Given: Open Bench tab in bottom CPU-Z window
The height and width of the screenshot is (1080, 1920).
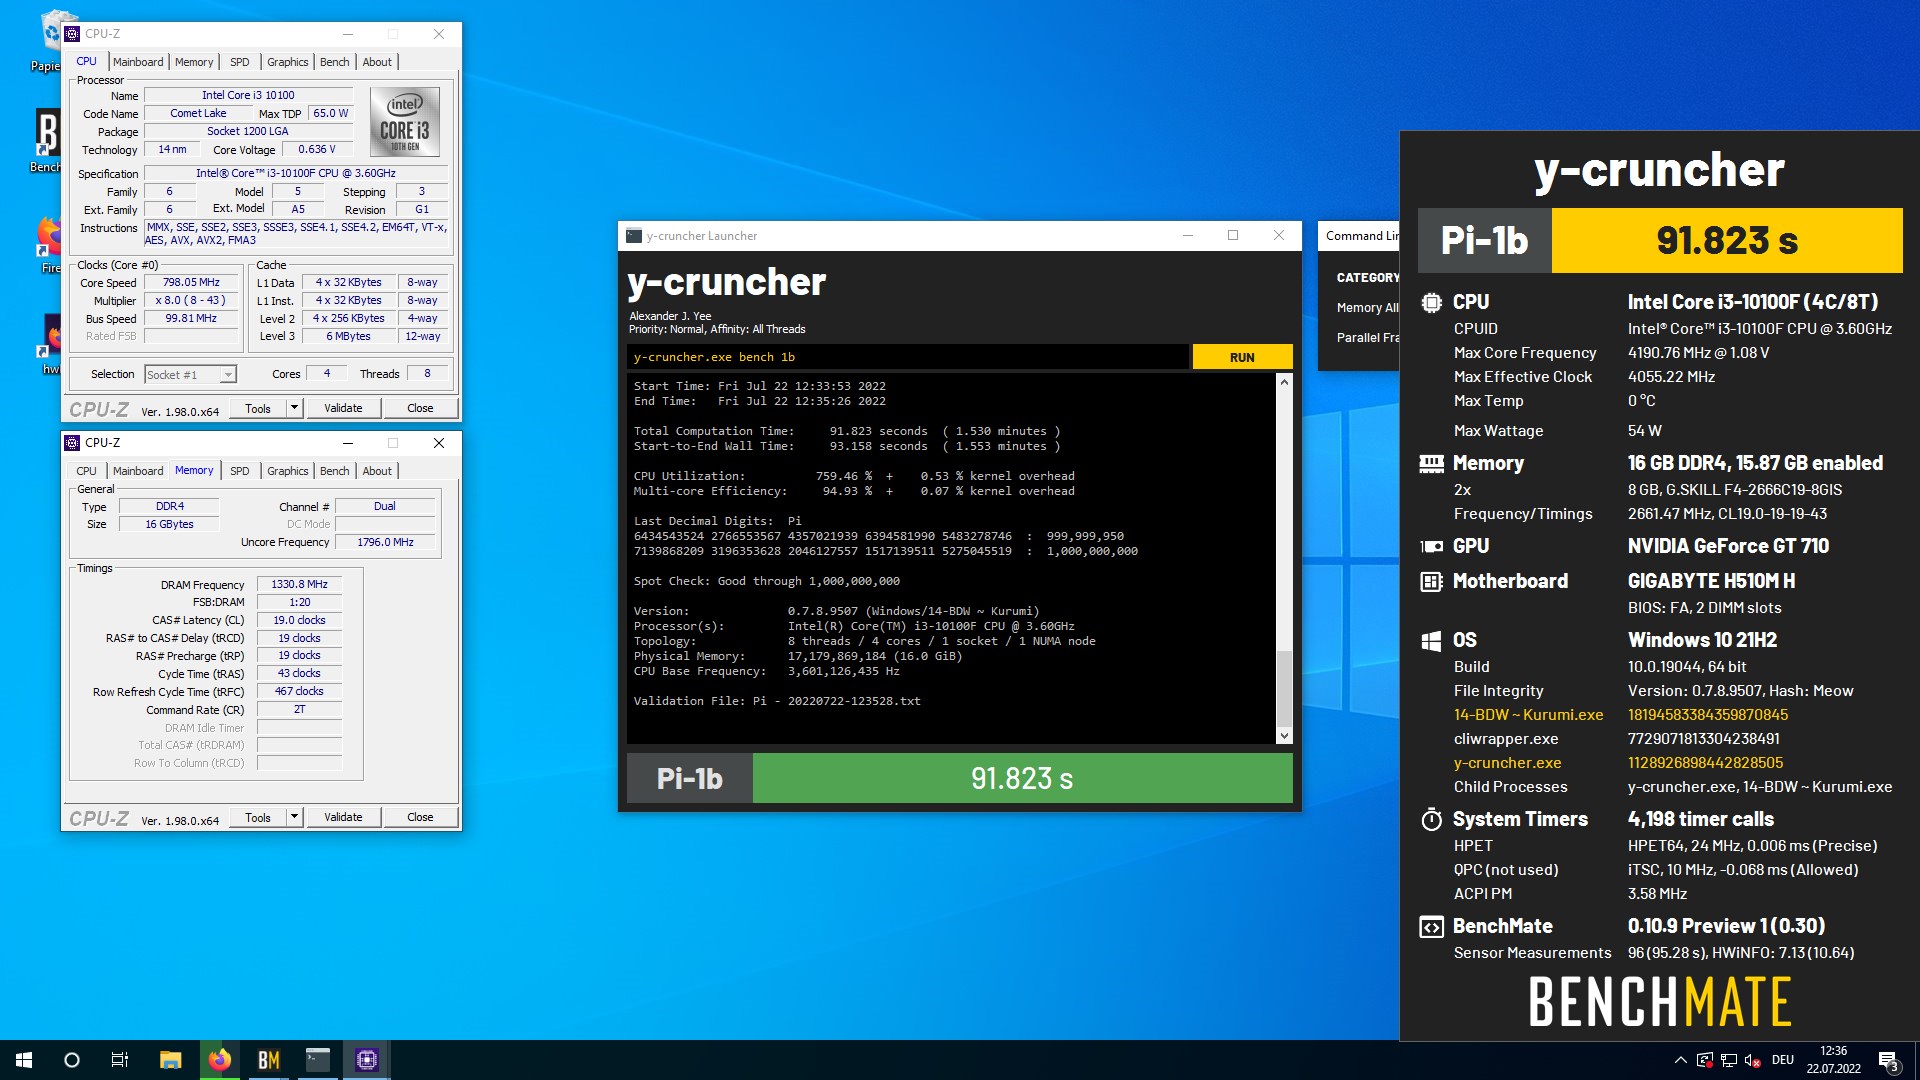Looking at the screenshot, I should [335, 471].
